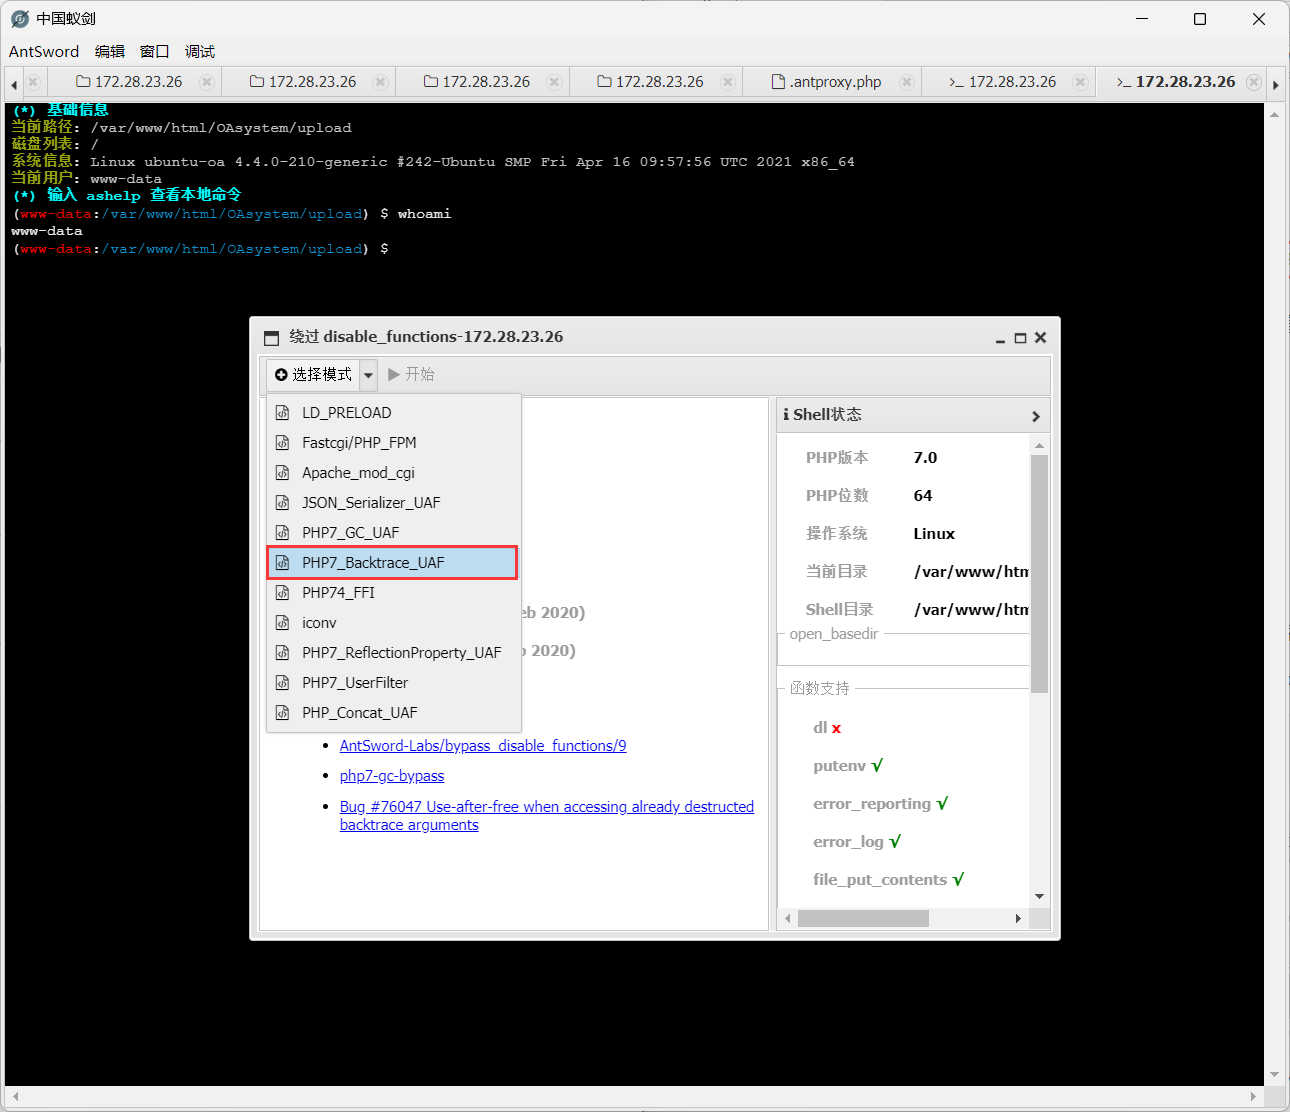This screenshot has width=1290, height=1112.
Task: Click the Shell status horizontal scrollbar thumb
Action: 862,918
